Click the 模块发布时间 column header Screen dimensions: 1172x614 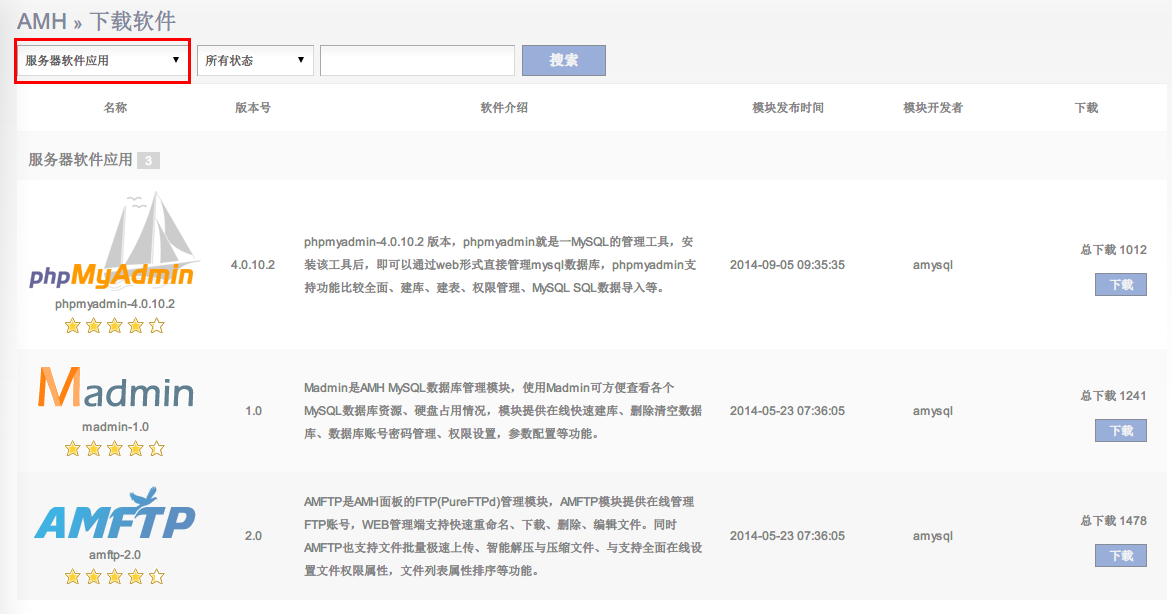[x=788, y=108]
